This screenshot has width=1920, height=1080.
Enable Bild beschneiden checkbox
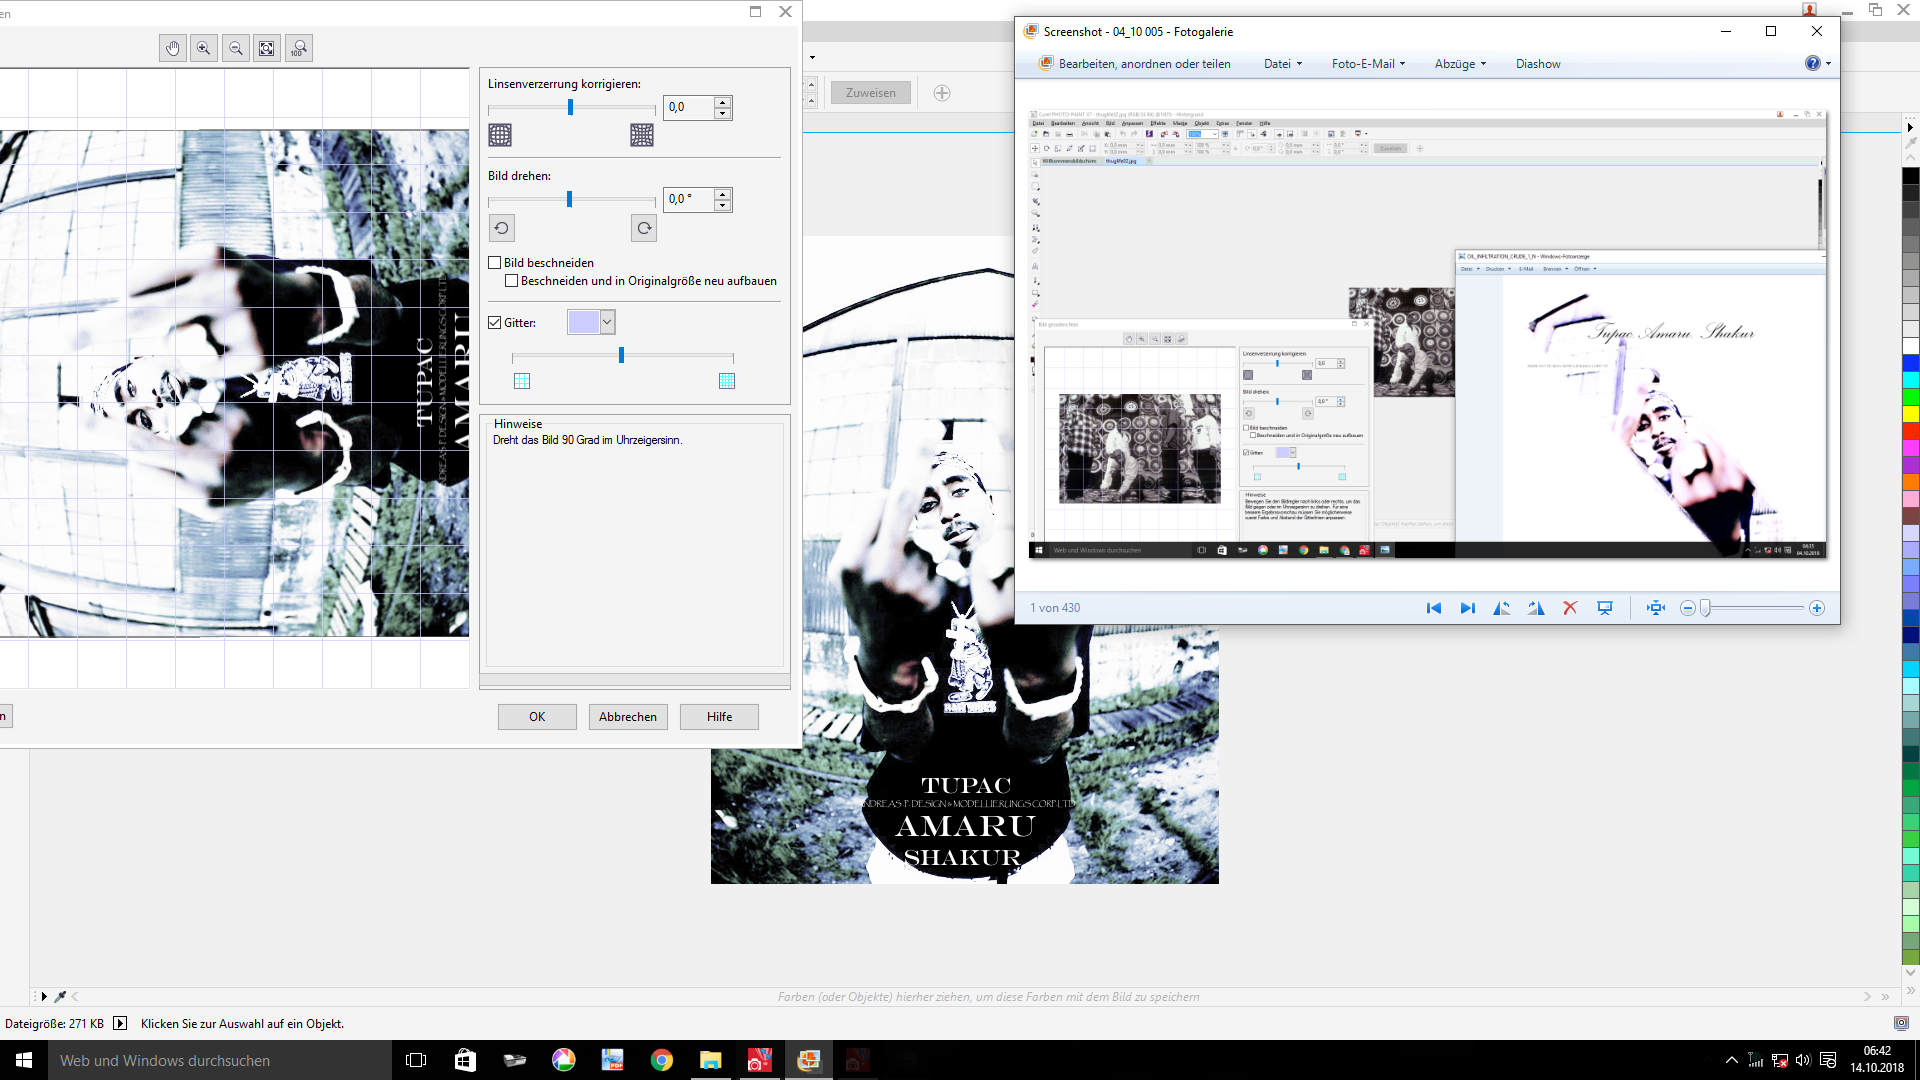[x=494, y=263]
